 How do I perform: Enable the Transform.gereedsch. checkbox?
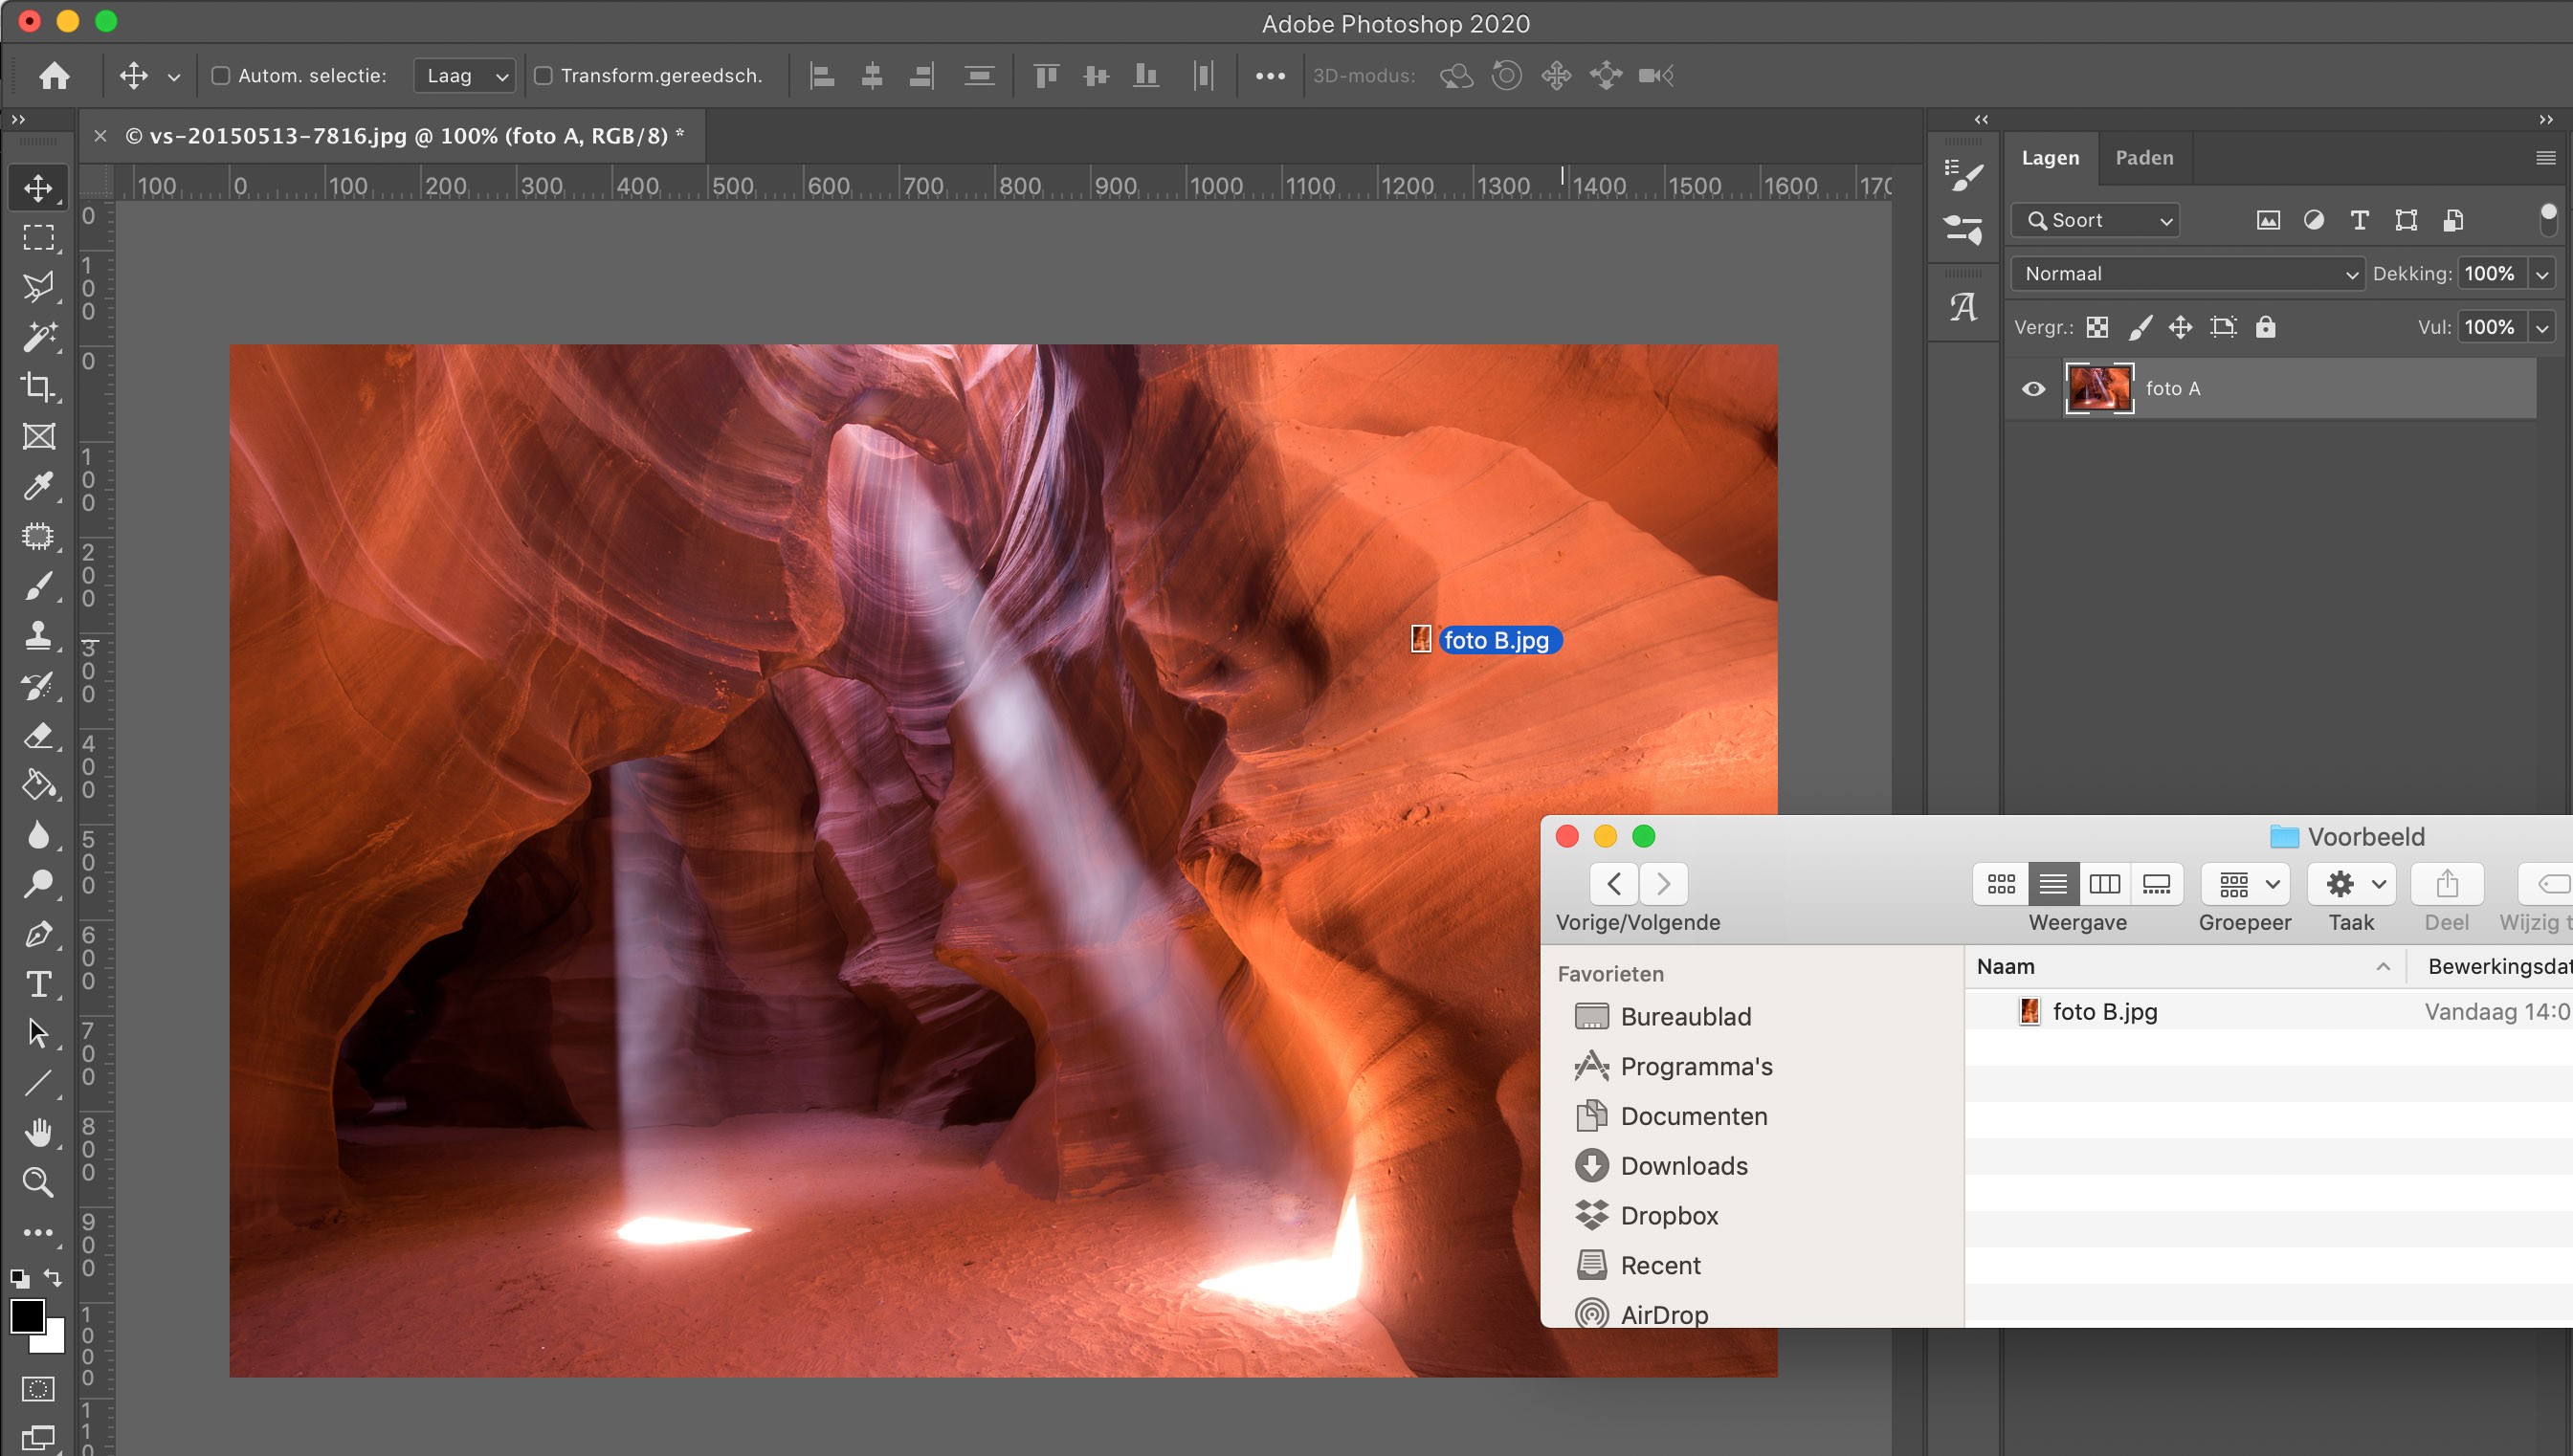[x=544, y=76]
